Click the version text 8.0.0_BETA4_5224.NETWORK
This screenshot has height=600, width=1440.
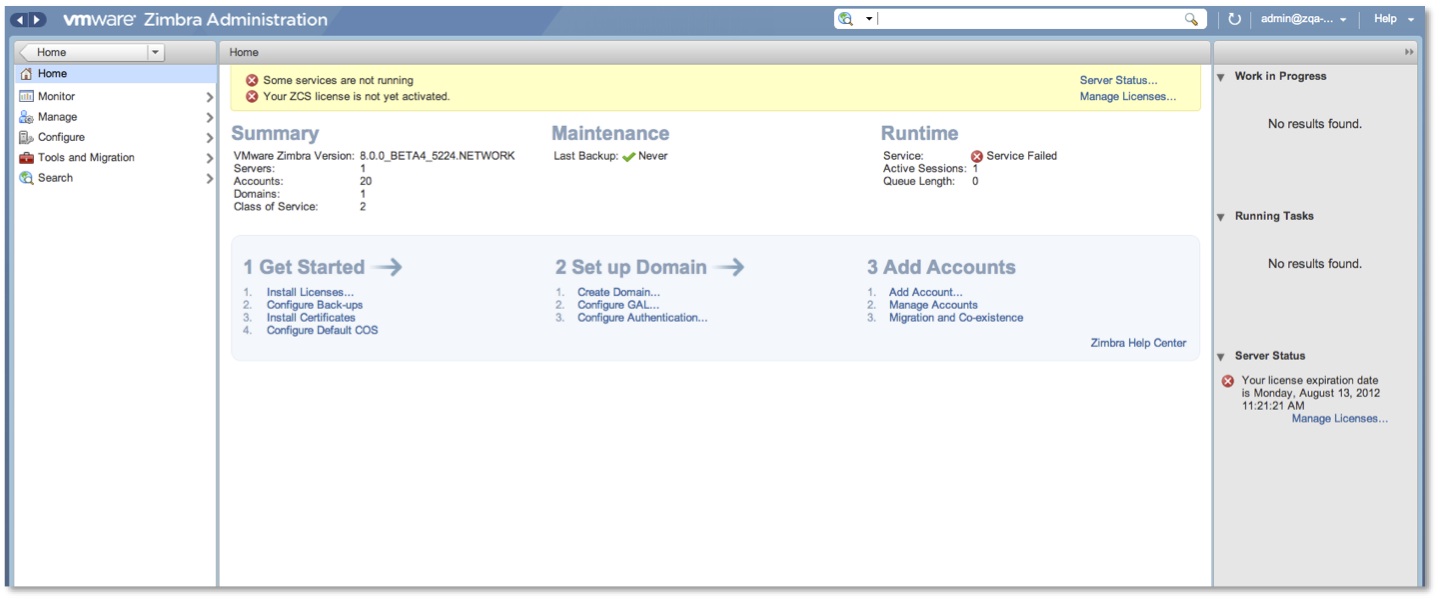(x=437, y=156)
